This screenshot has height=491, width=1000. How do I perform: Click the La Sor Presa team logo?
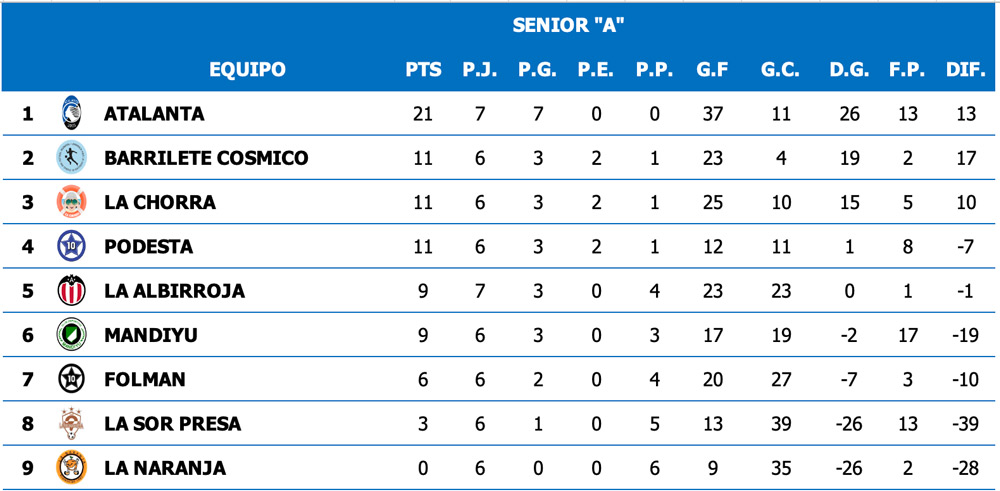click(x=71, y=424)
